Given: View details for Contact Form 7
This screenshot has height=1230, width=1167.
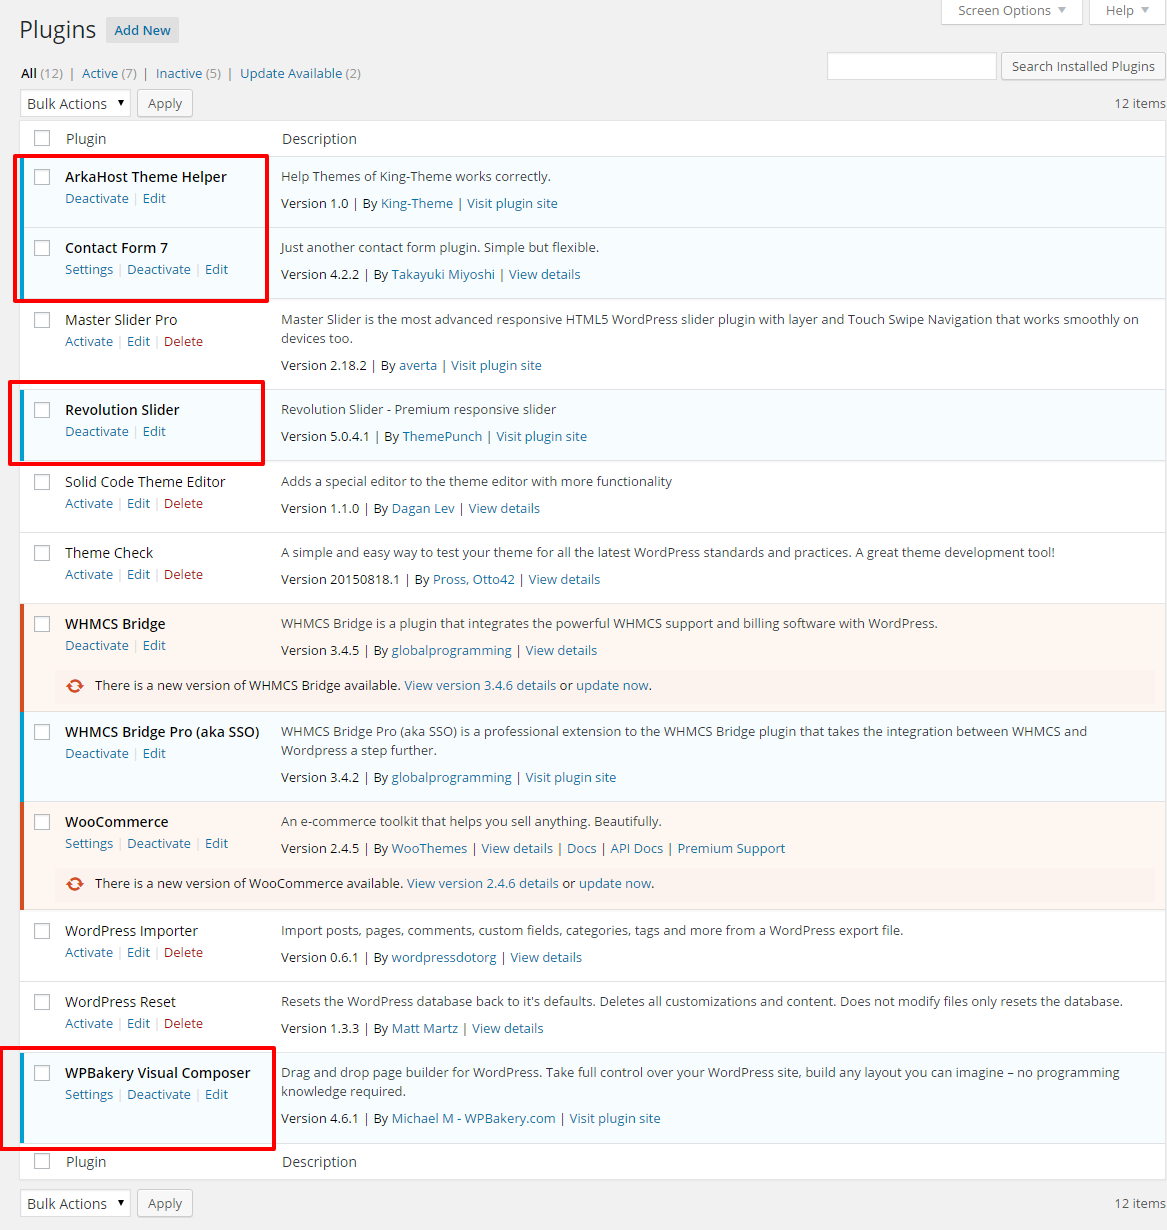Looking at the screenshot, I should (545, 275).
